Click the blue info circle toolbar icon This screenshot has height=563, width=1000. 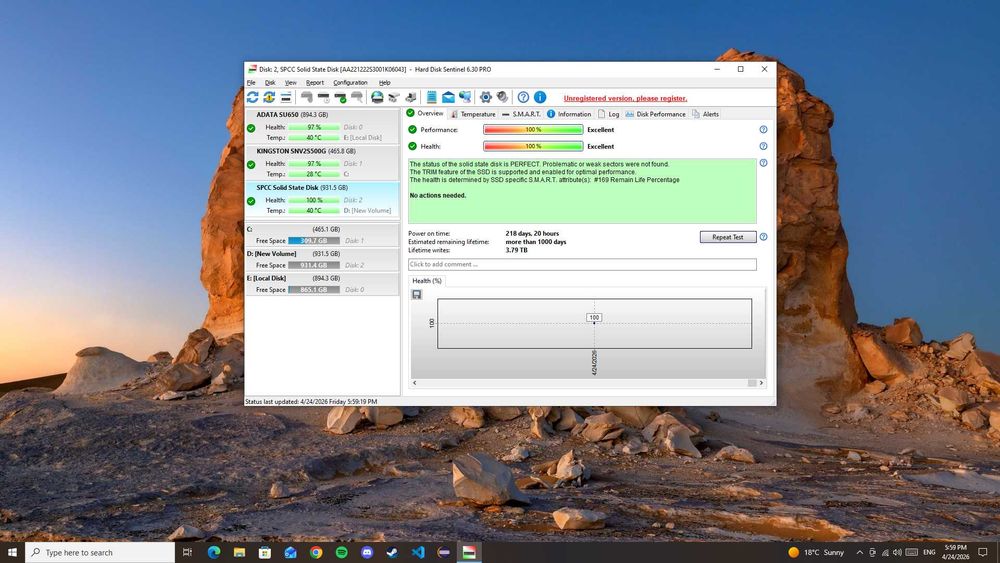540,97
